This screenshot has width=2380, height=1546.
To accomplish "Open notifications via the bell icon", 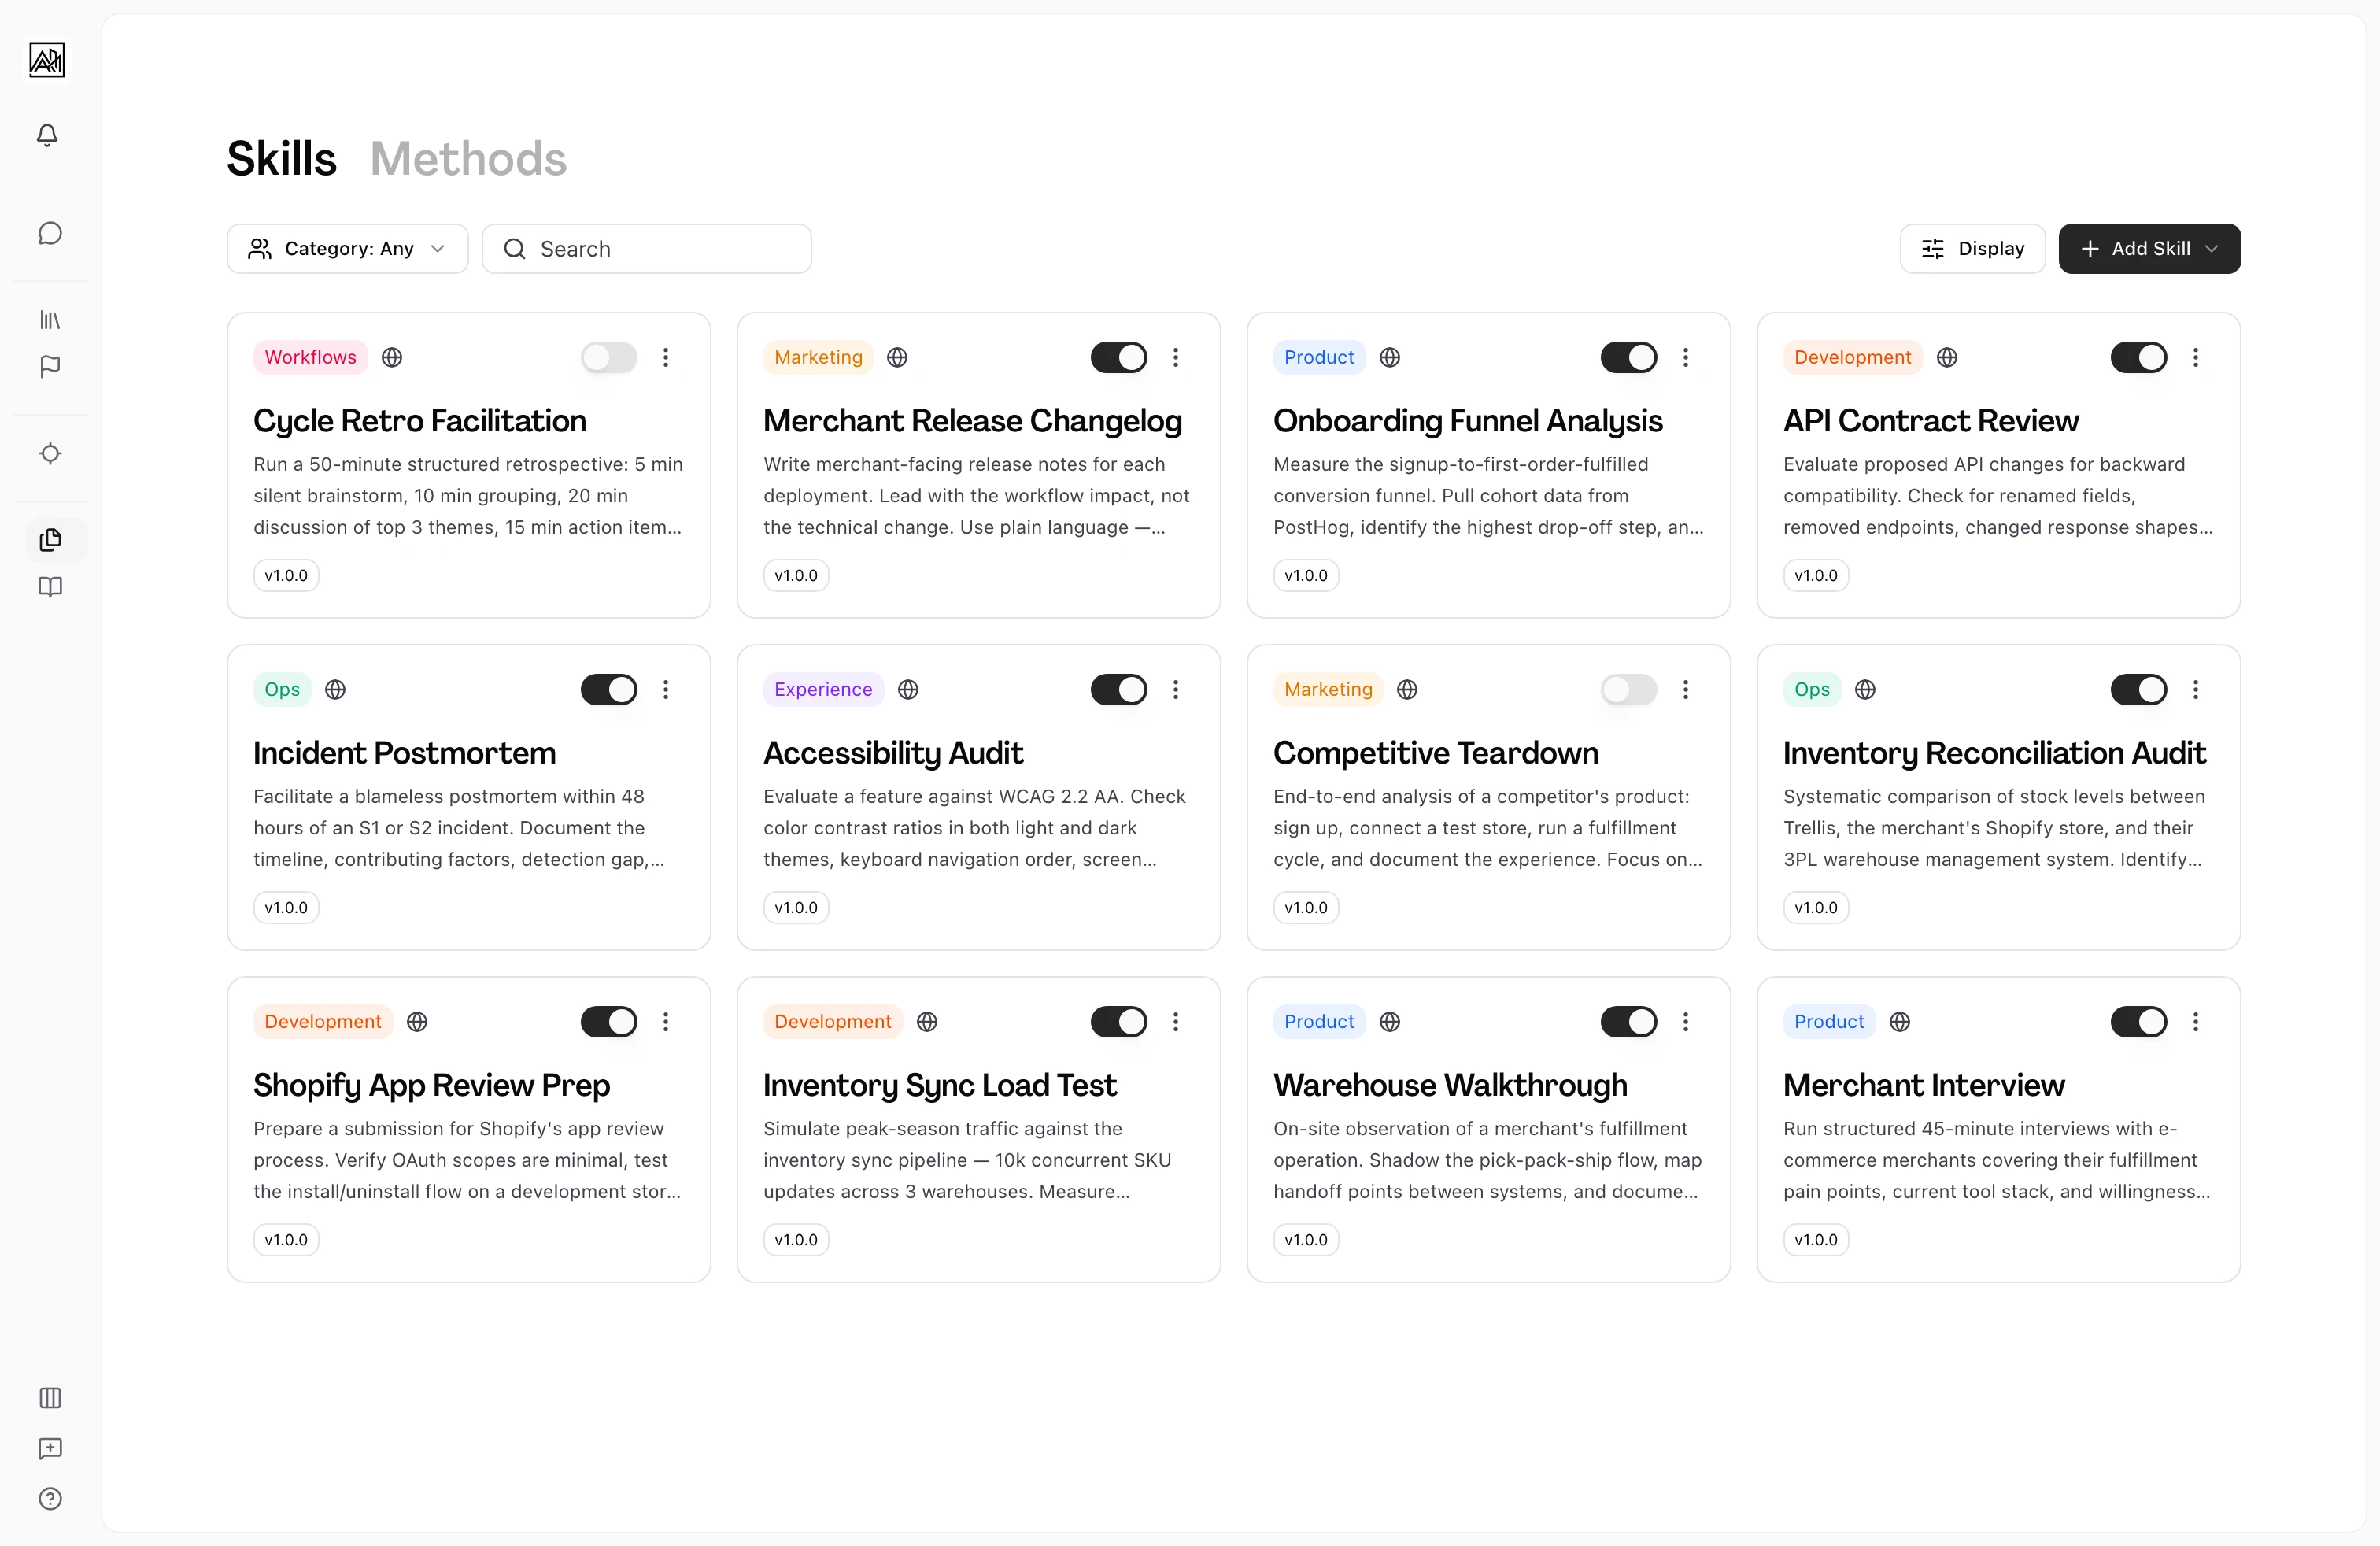I will point(47,135).
